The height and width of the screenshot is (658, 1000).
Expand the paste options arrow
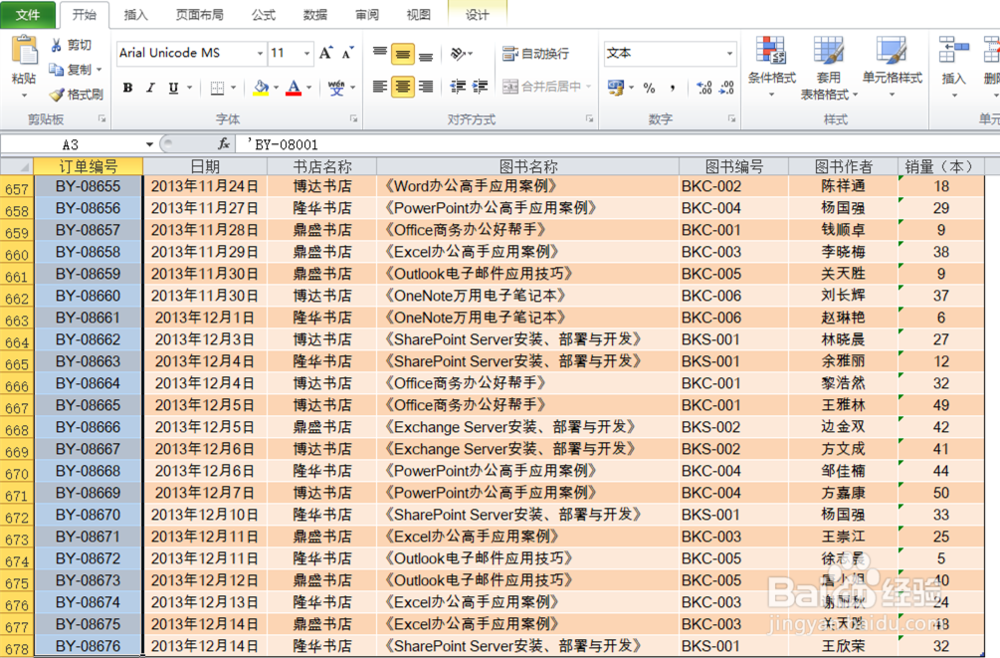click(x=24, y=96)
